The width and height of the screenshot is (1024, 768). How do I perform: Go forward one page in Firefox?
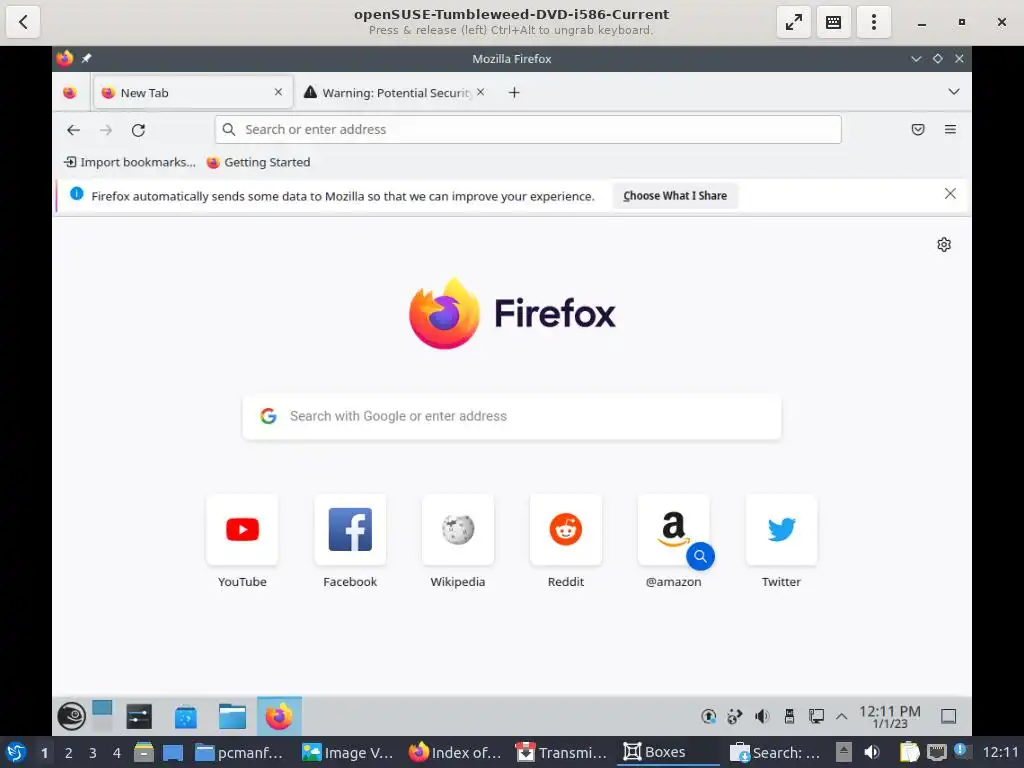pos(106,130)
